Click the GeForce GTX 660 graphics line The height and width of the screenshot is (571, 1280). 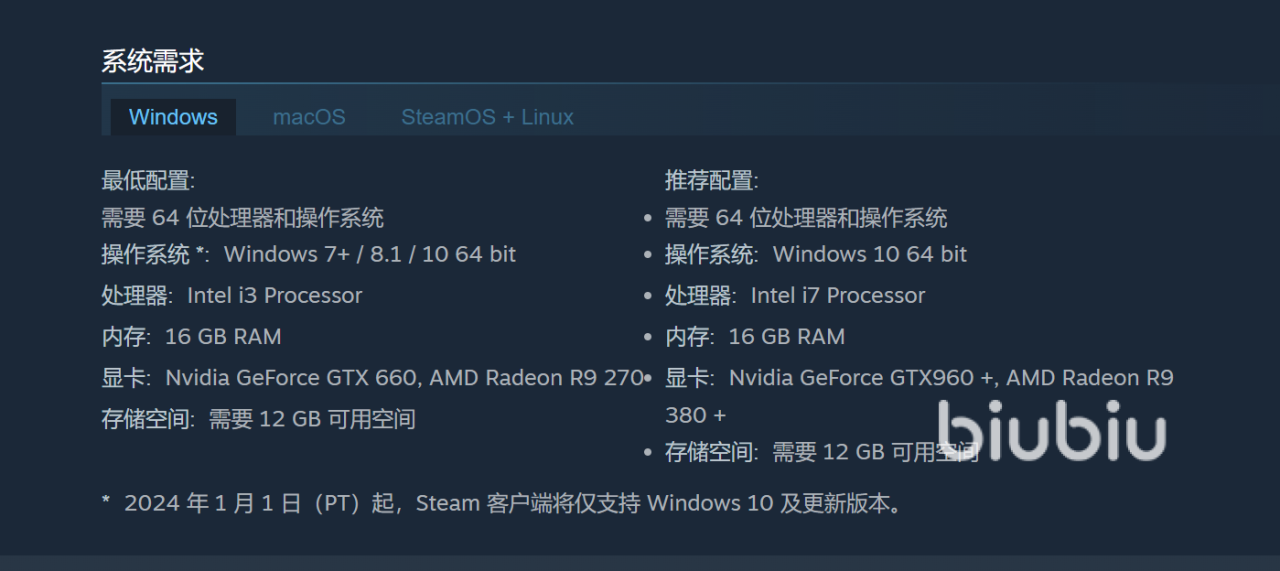372,378
